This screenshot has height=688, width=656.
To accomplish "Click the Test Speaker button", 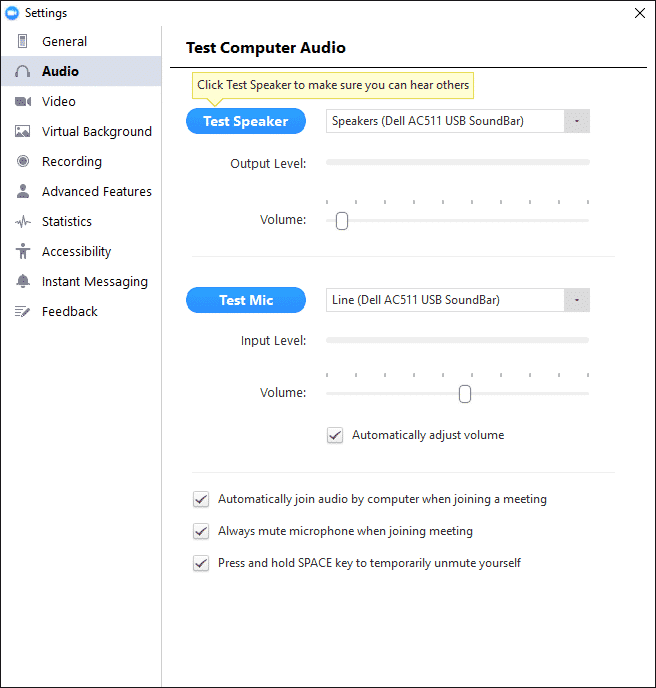I will click(246, 121).
